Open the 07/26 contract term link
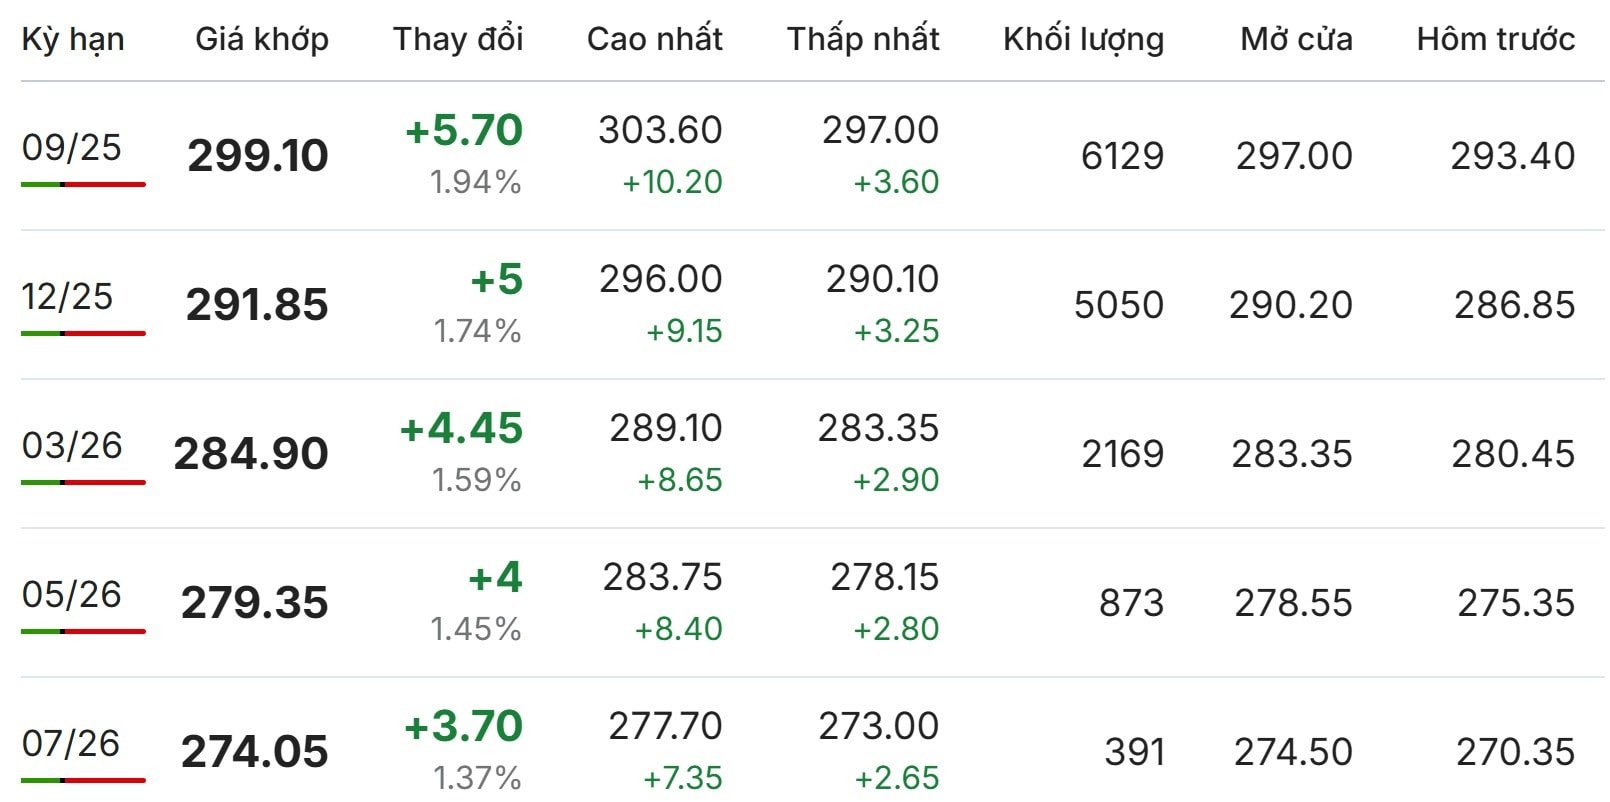 (x=70, y=744)
